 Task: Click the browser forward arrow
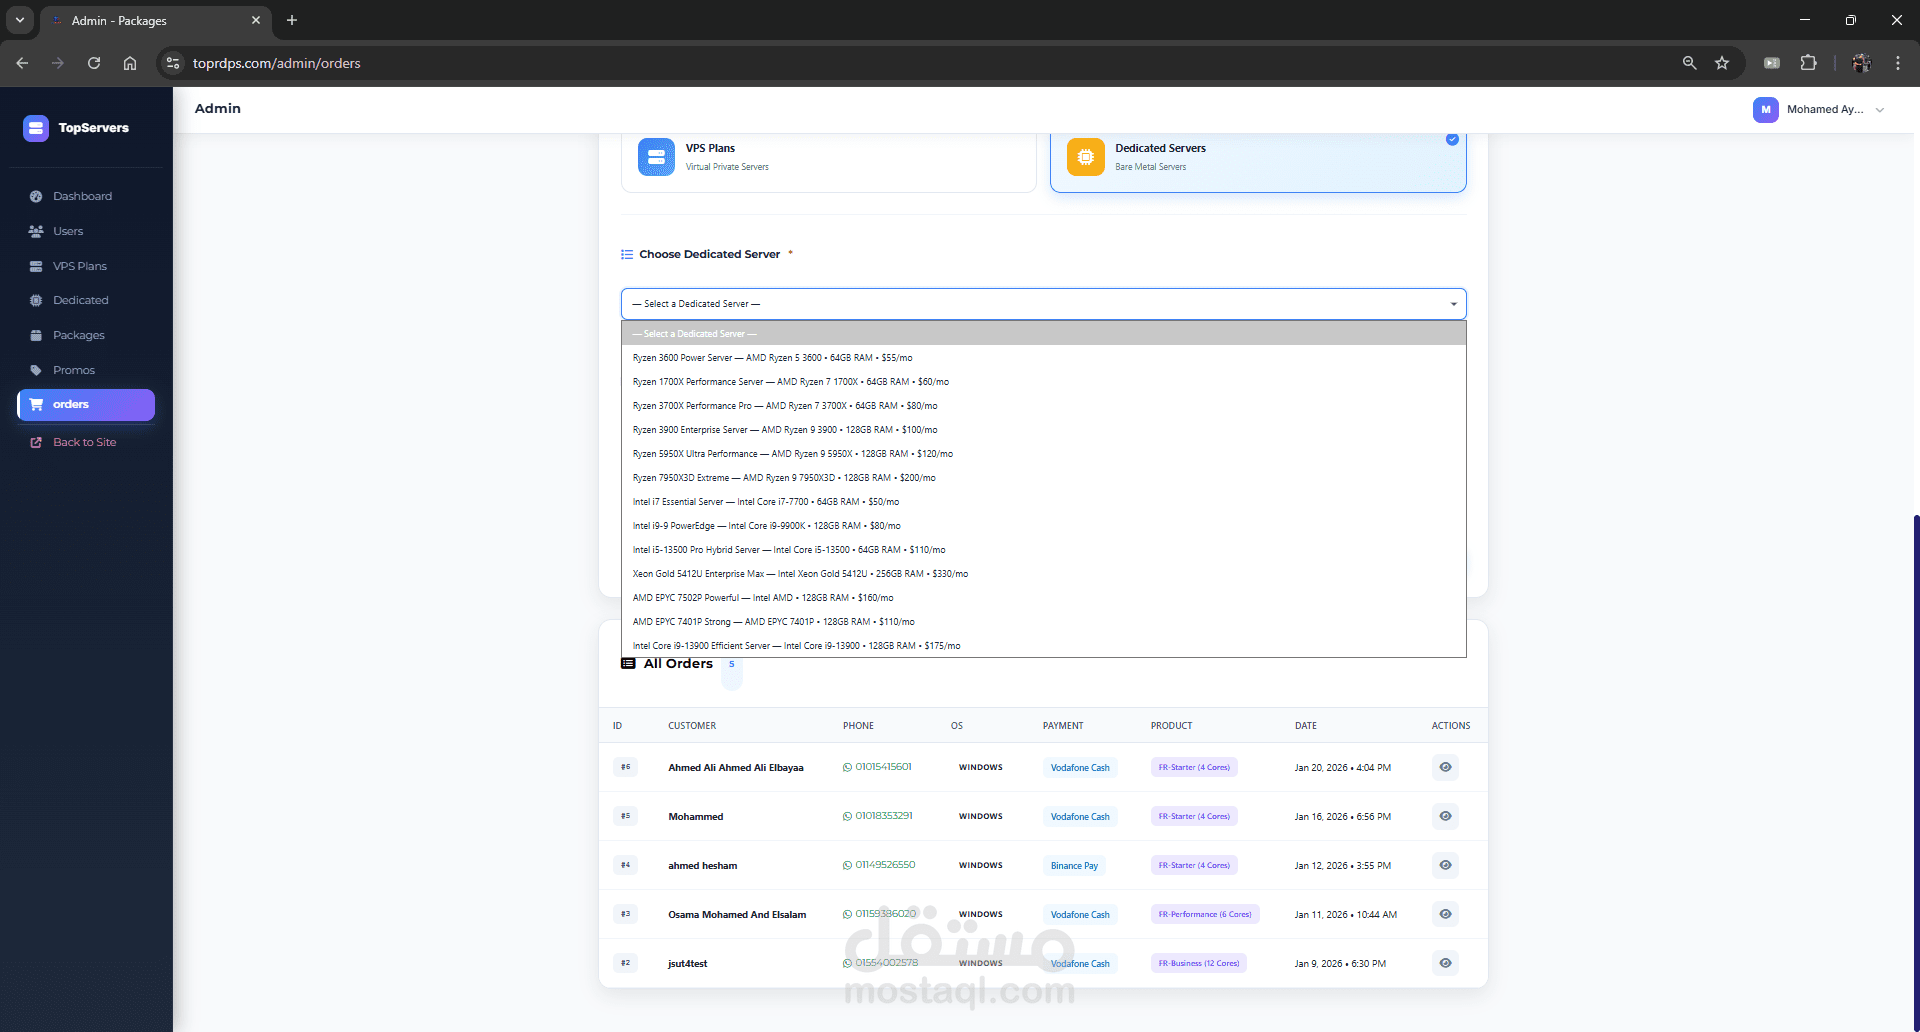[x=58, y=63]
